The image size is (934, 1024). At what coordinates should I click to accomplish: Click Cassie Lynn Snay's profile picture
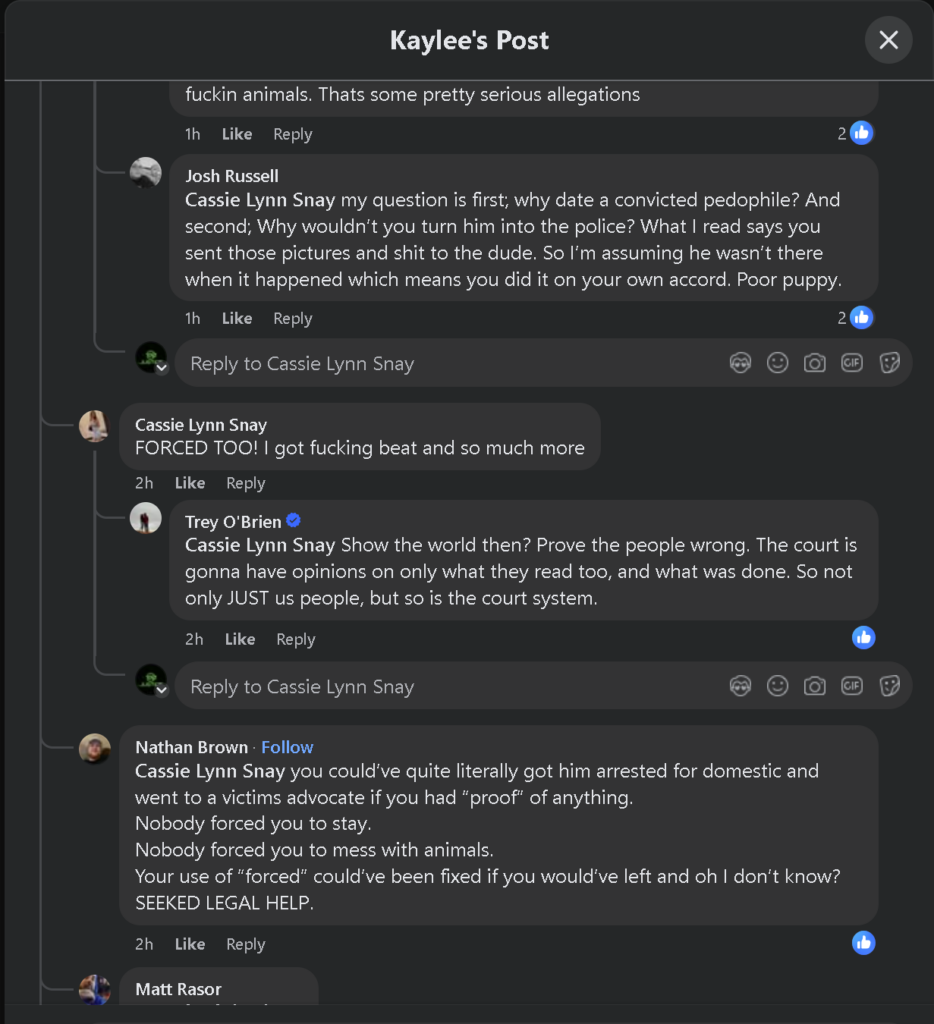[x=94, y=426]
